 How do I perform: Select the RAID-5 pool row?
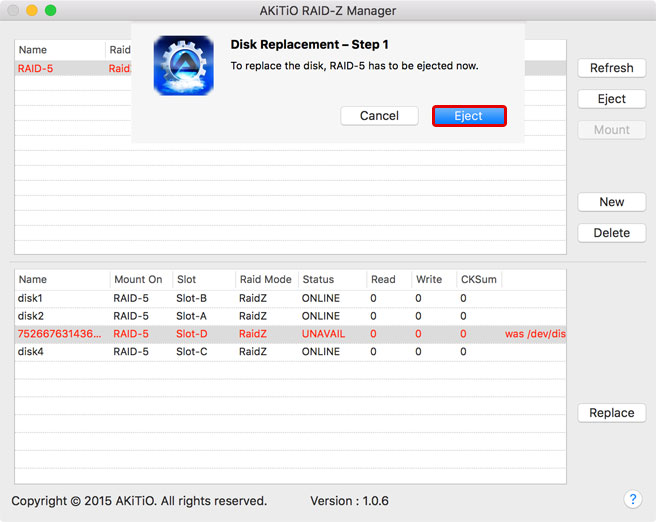[60, 68]
